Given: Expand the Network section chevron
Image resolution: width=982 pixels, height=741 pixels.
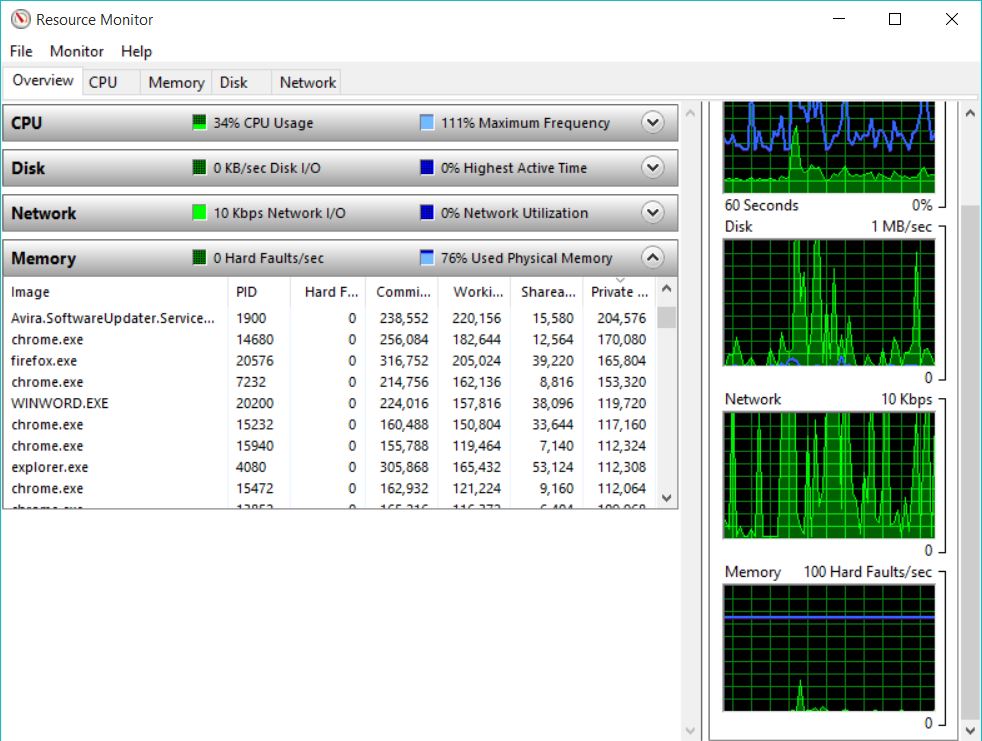Looking at the screenshot, I should [x=653, y=212].
